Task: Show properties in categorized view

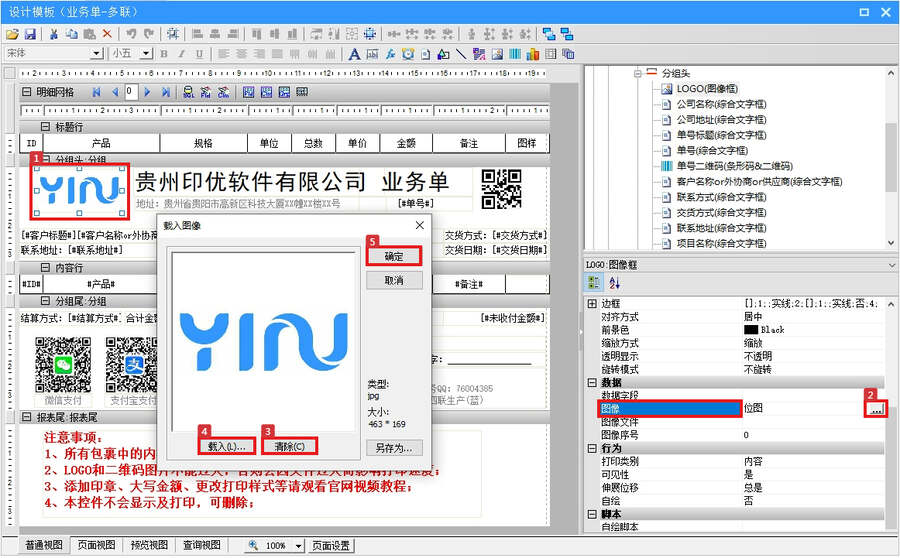Action: (x=594, y=282)
